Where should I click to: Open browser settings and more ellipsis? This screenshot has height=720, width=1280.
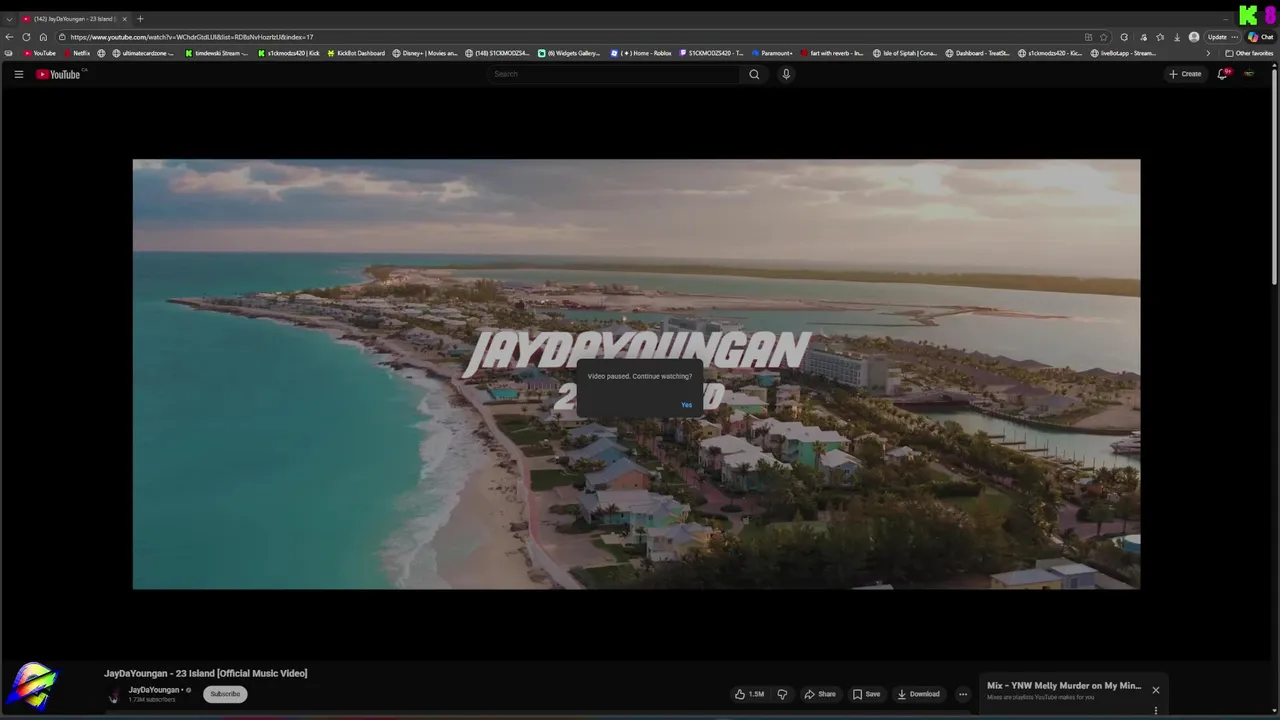click(1236, 37)
